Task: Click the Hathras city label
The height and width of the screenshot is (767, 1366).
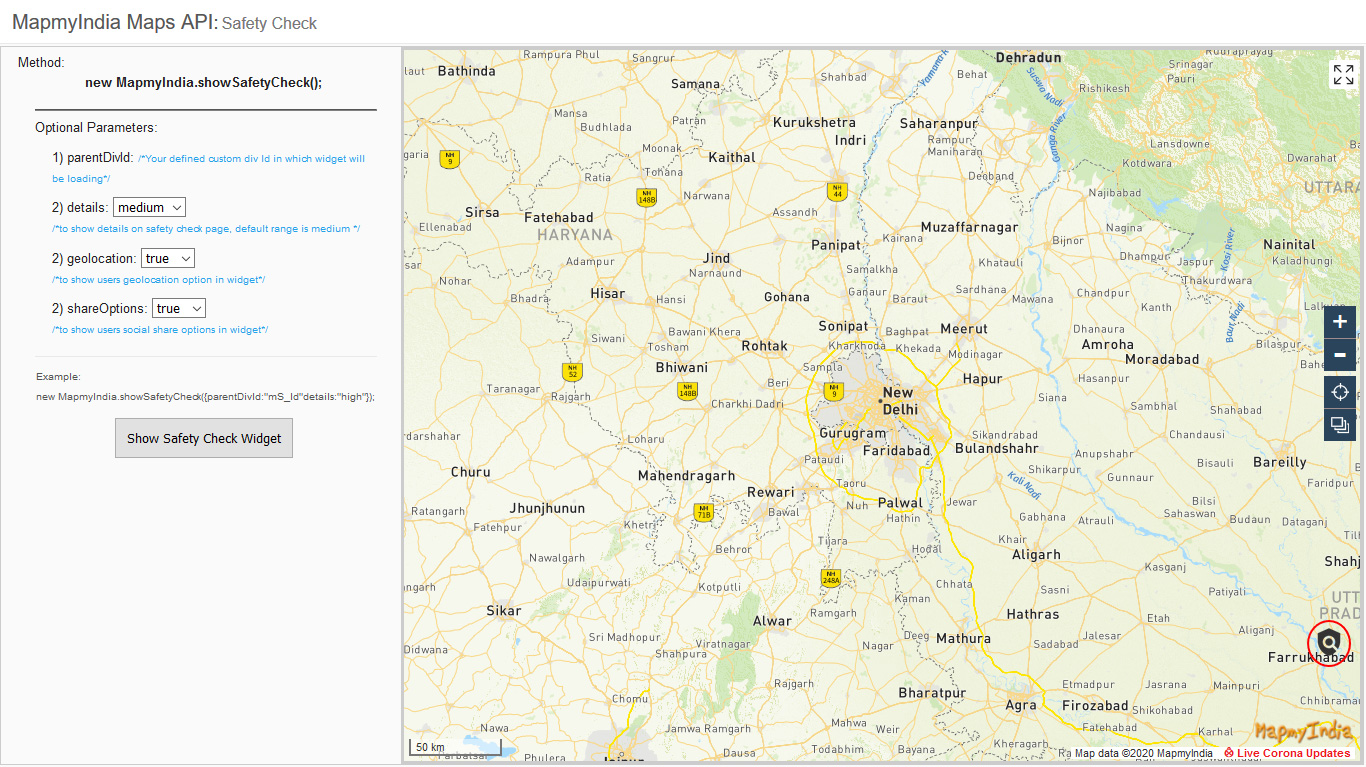Action: click(x=1033, y=614)
